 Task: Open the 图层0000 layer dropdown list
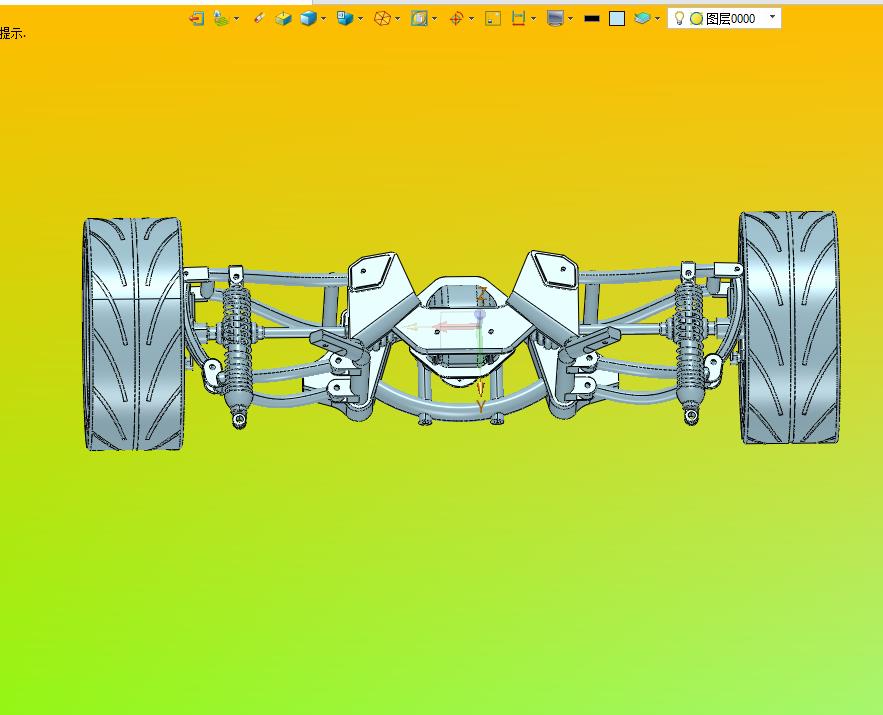772,17
